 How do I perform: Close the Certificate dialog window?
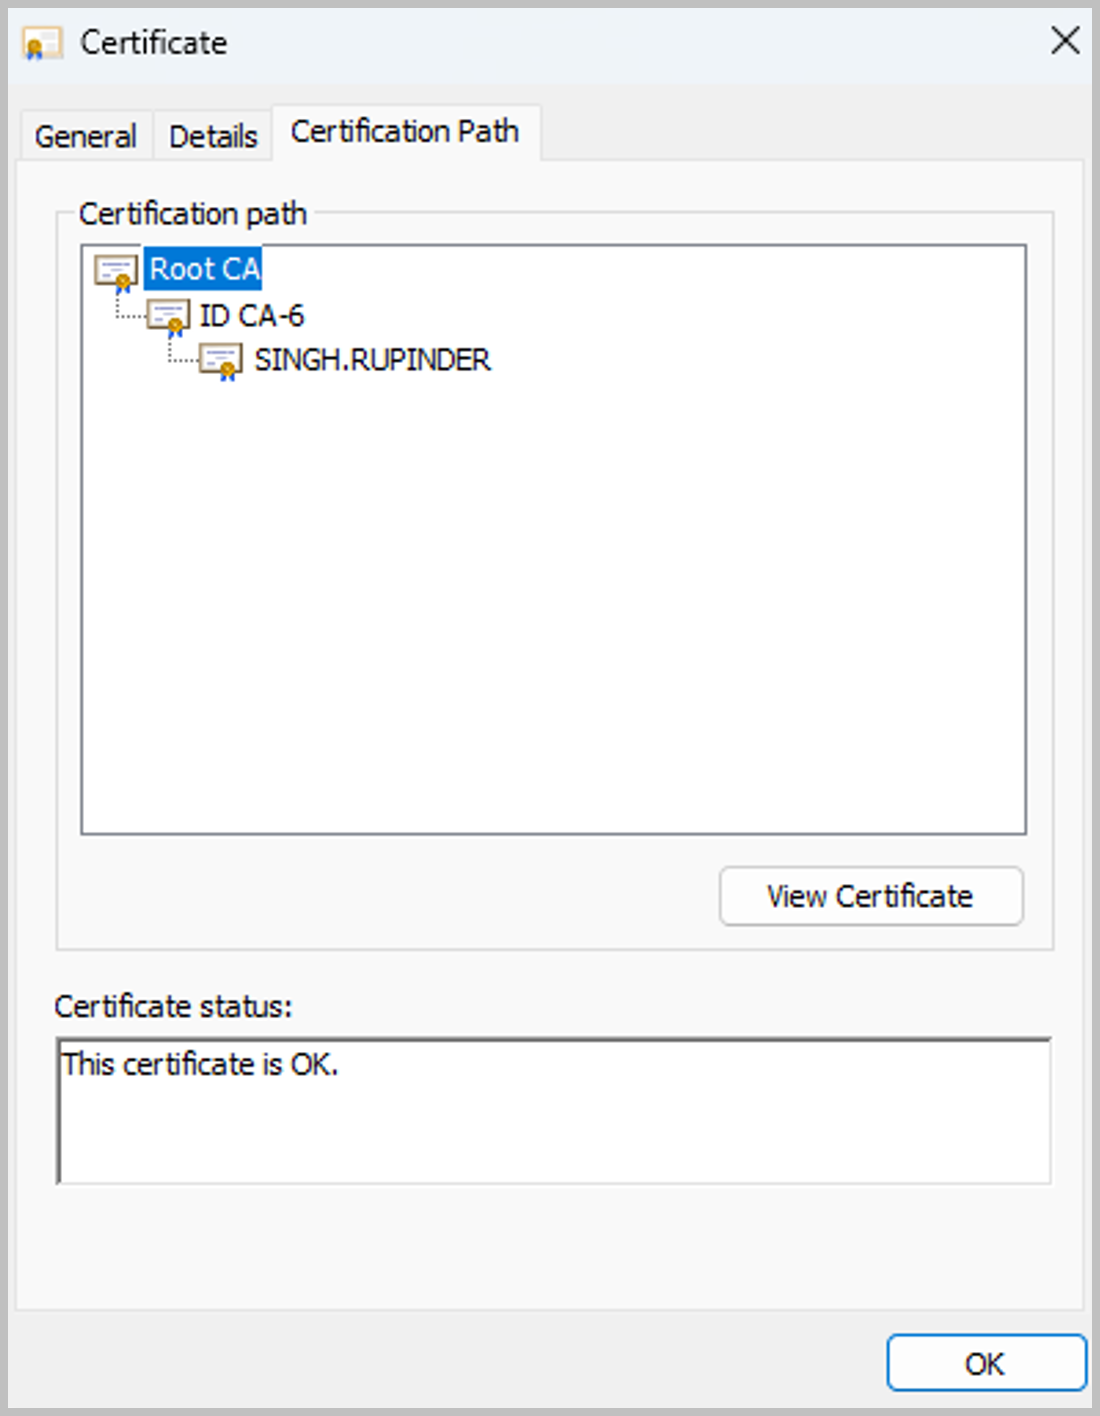(1065, 41)
